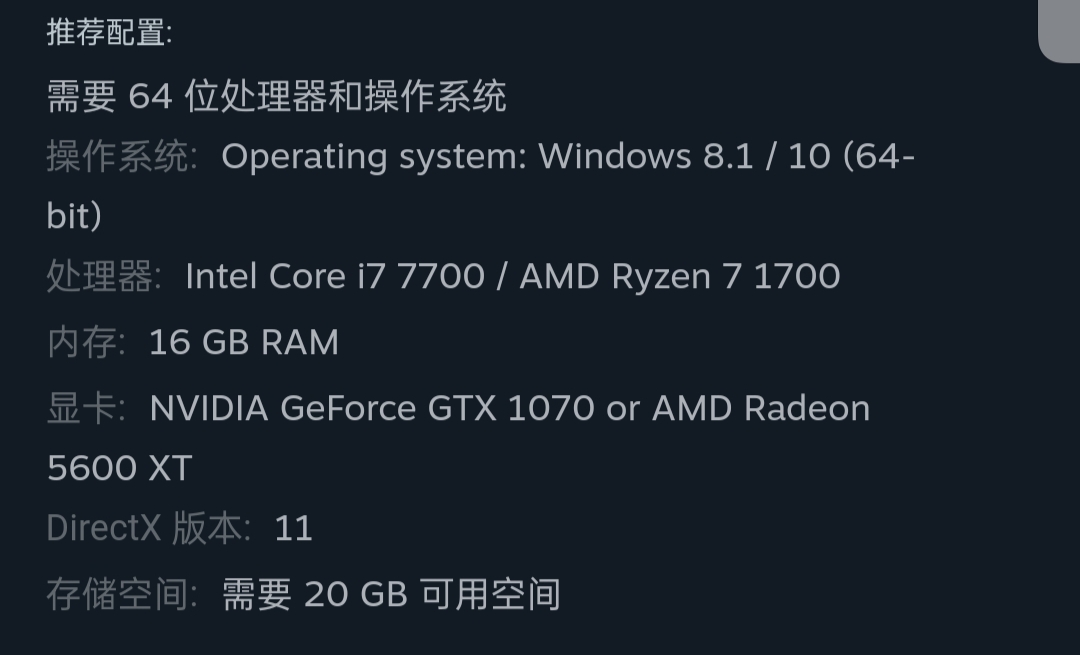The image size is (1080, 655).
Task: Click the Intel Core i7 7700 text
Action: tap(335, 276)
